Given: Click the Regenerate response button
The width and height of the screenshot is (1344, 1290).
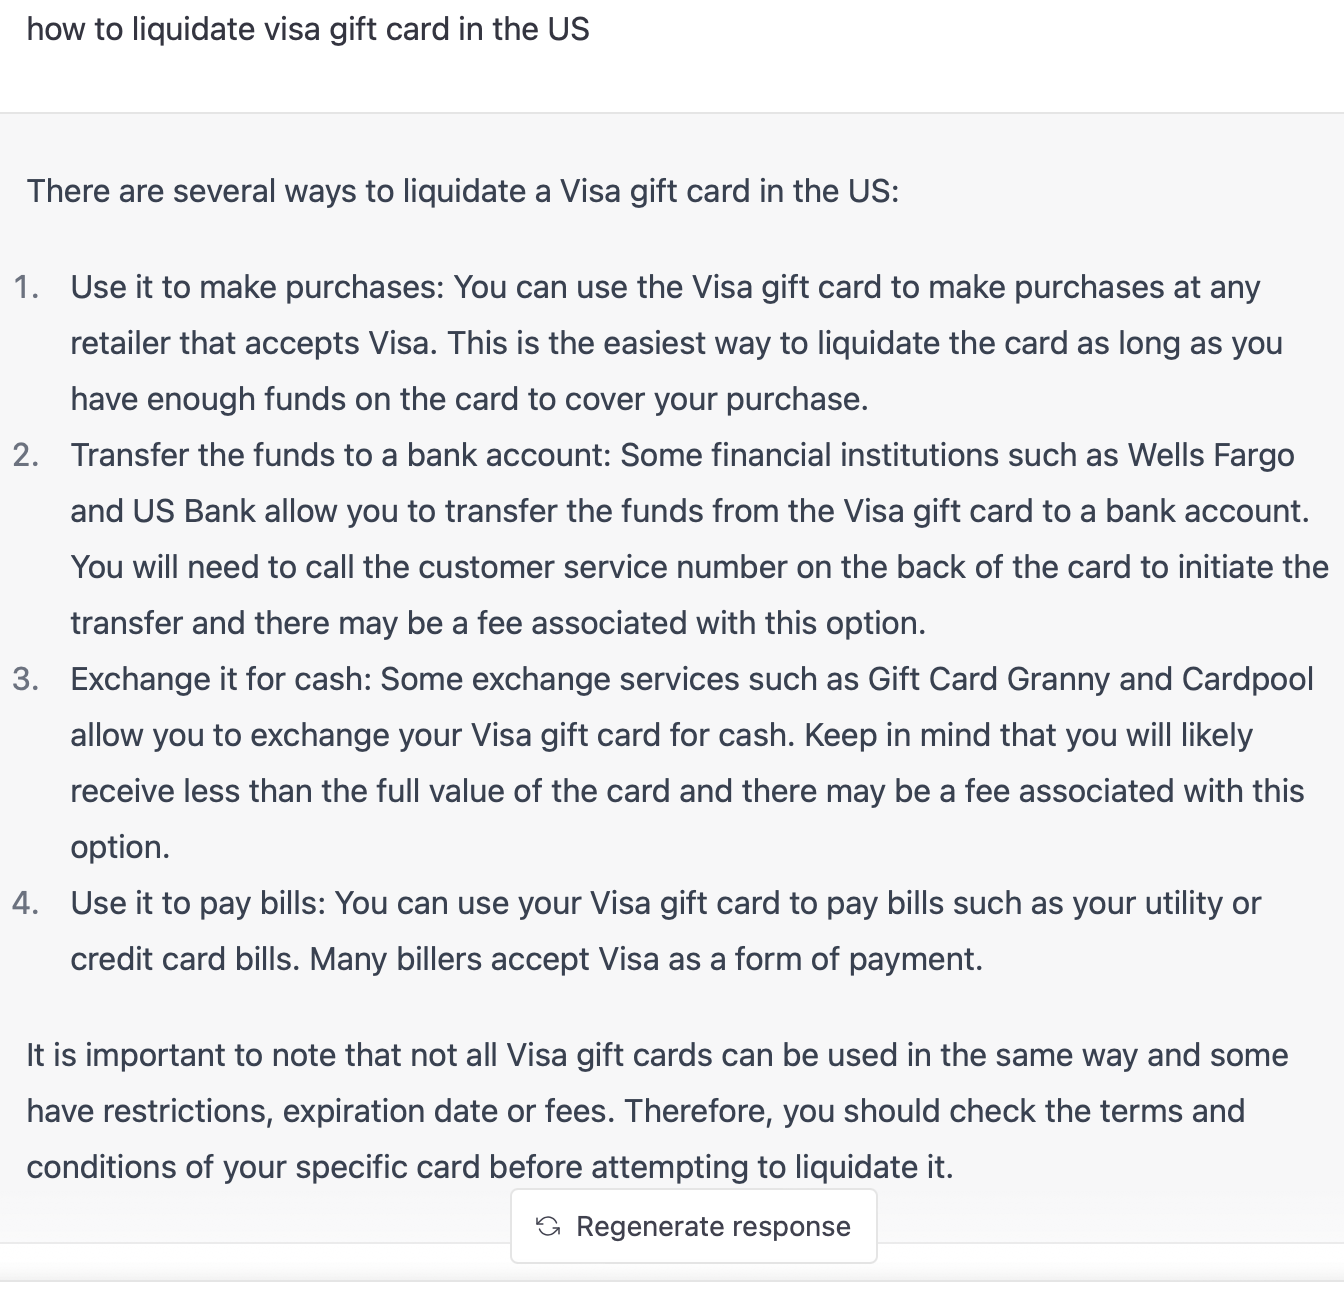Looking at the screenshot, I should (694, 1226).
